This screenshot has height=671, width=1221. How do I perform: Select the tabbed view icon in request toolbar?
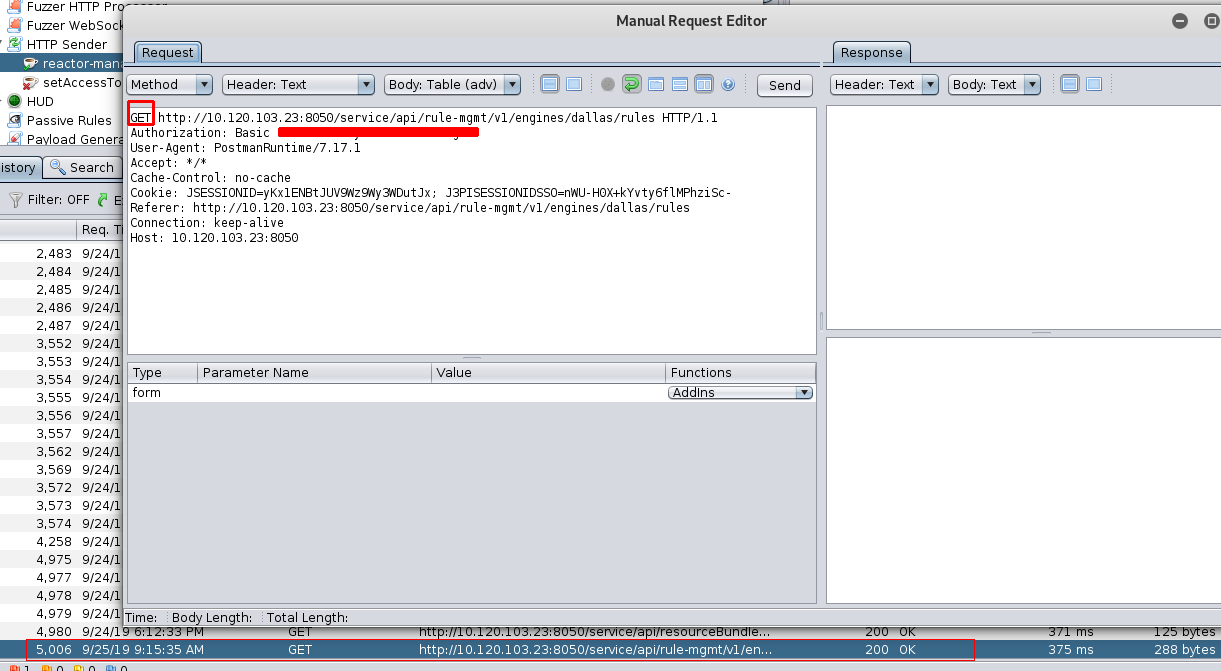click(656, 84)
